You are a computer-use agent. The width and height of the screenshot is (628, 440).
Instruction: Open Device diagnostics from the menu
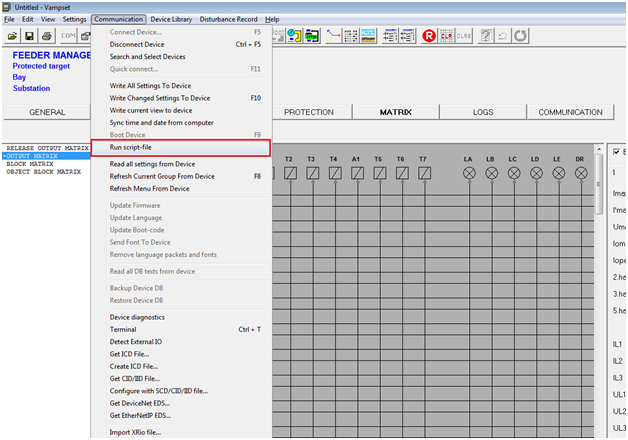181,317
